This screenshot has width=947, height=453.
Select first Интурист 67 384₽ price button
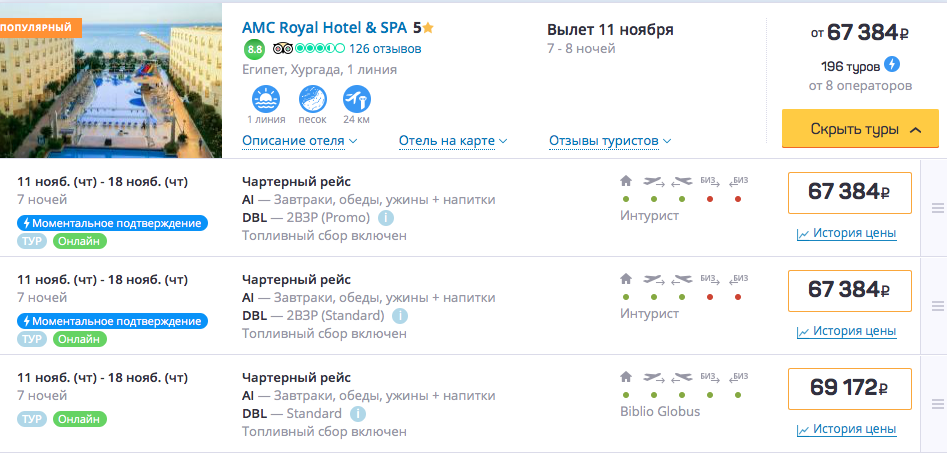pos(850,193)
